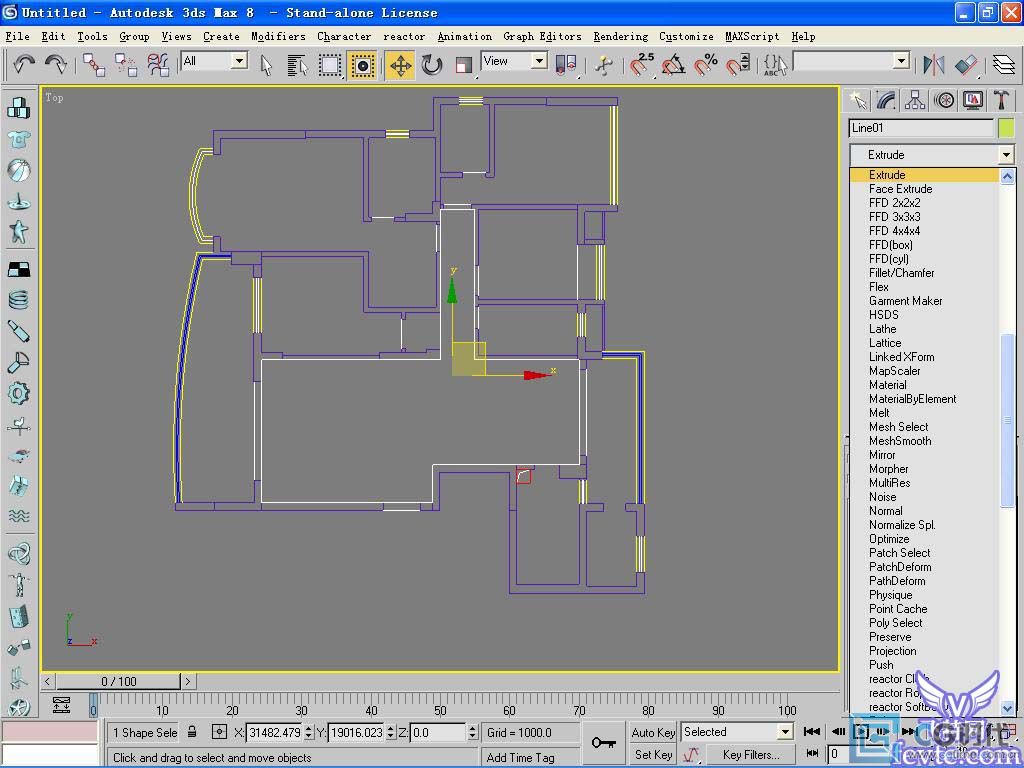Toggle Auto Key animation mode

pos(652,733)
